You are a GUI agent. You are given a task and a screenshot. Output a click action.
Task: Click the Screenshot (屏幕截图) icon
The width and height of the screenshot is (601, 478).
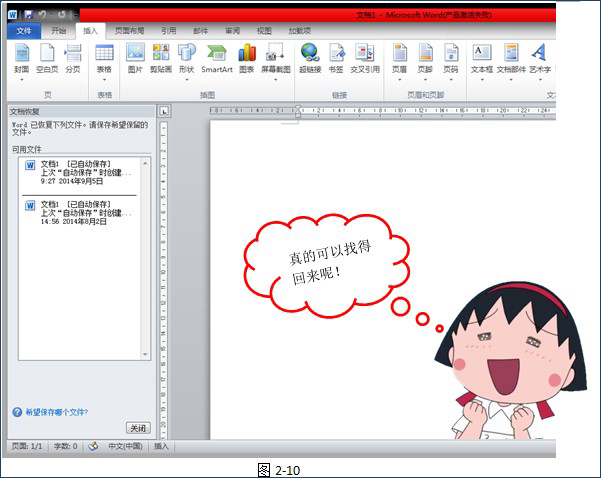coord(276,53)
